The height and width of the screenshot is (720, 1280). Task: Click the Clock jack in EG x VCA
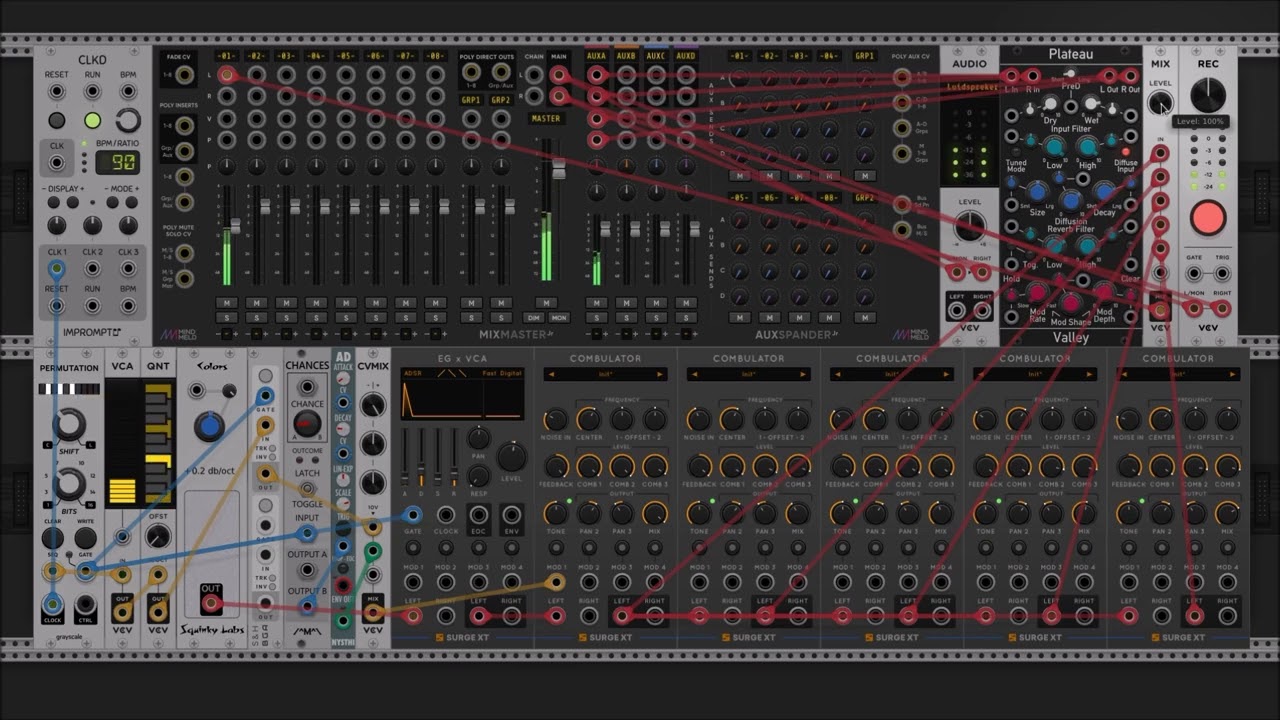click(x=446, y=515)
